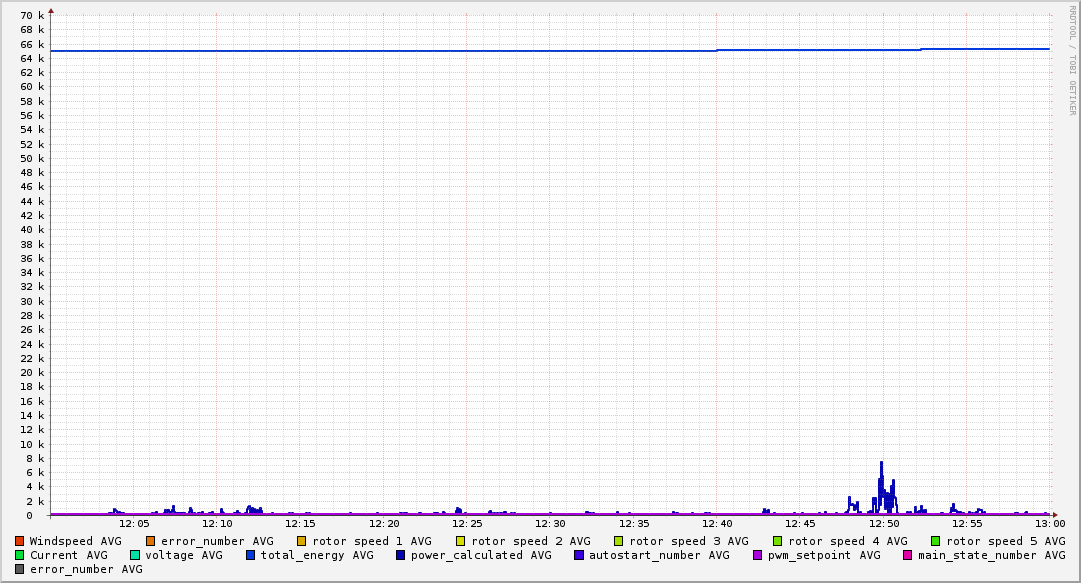Viewport: 1081px width, 583px height.
Task: Click the Current AVG legend label
Action: [x=68, y=555]
